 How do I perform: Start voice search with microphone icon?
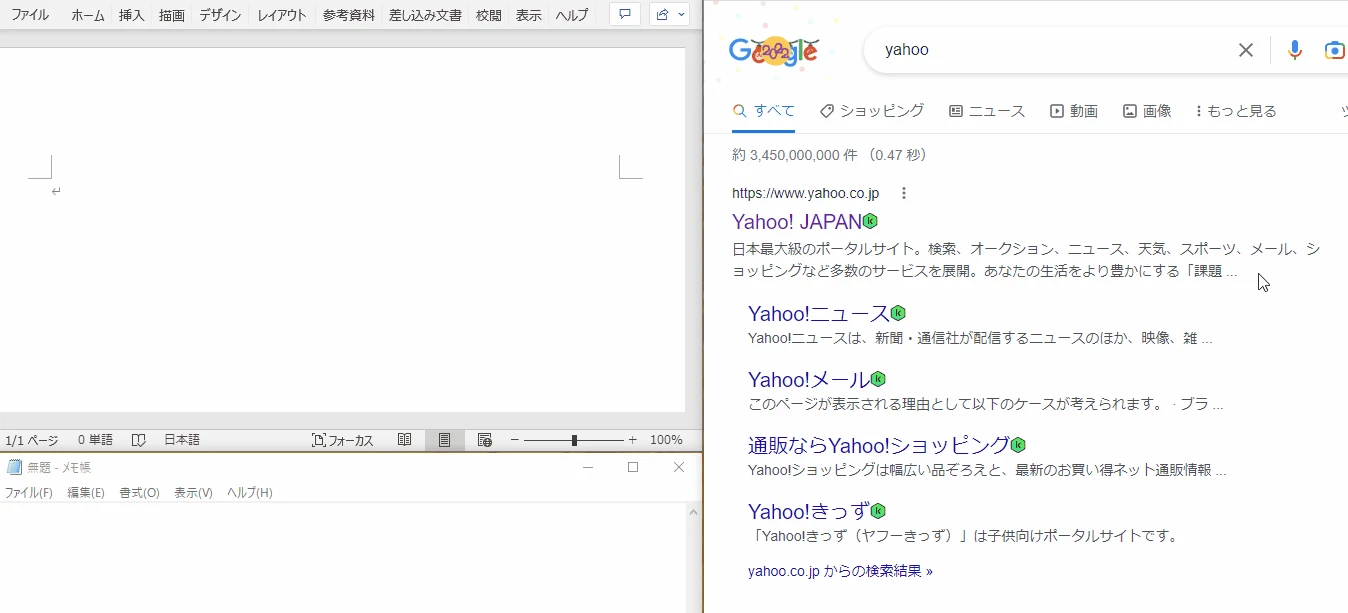[x=1295, y=50]
